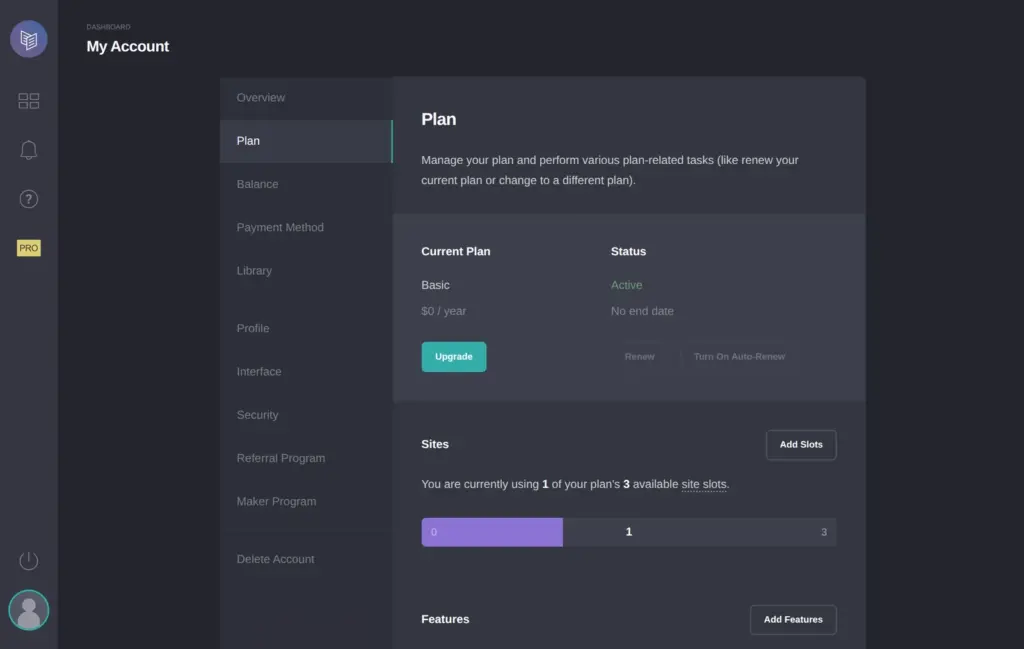Open the Interface settings
This screenshot has width=1024, height=649.
pyautogui.click(x=306, y=372)
